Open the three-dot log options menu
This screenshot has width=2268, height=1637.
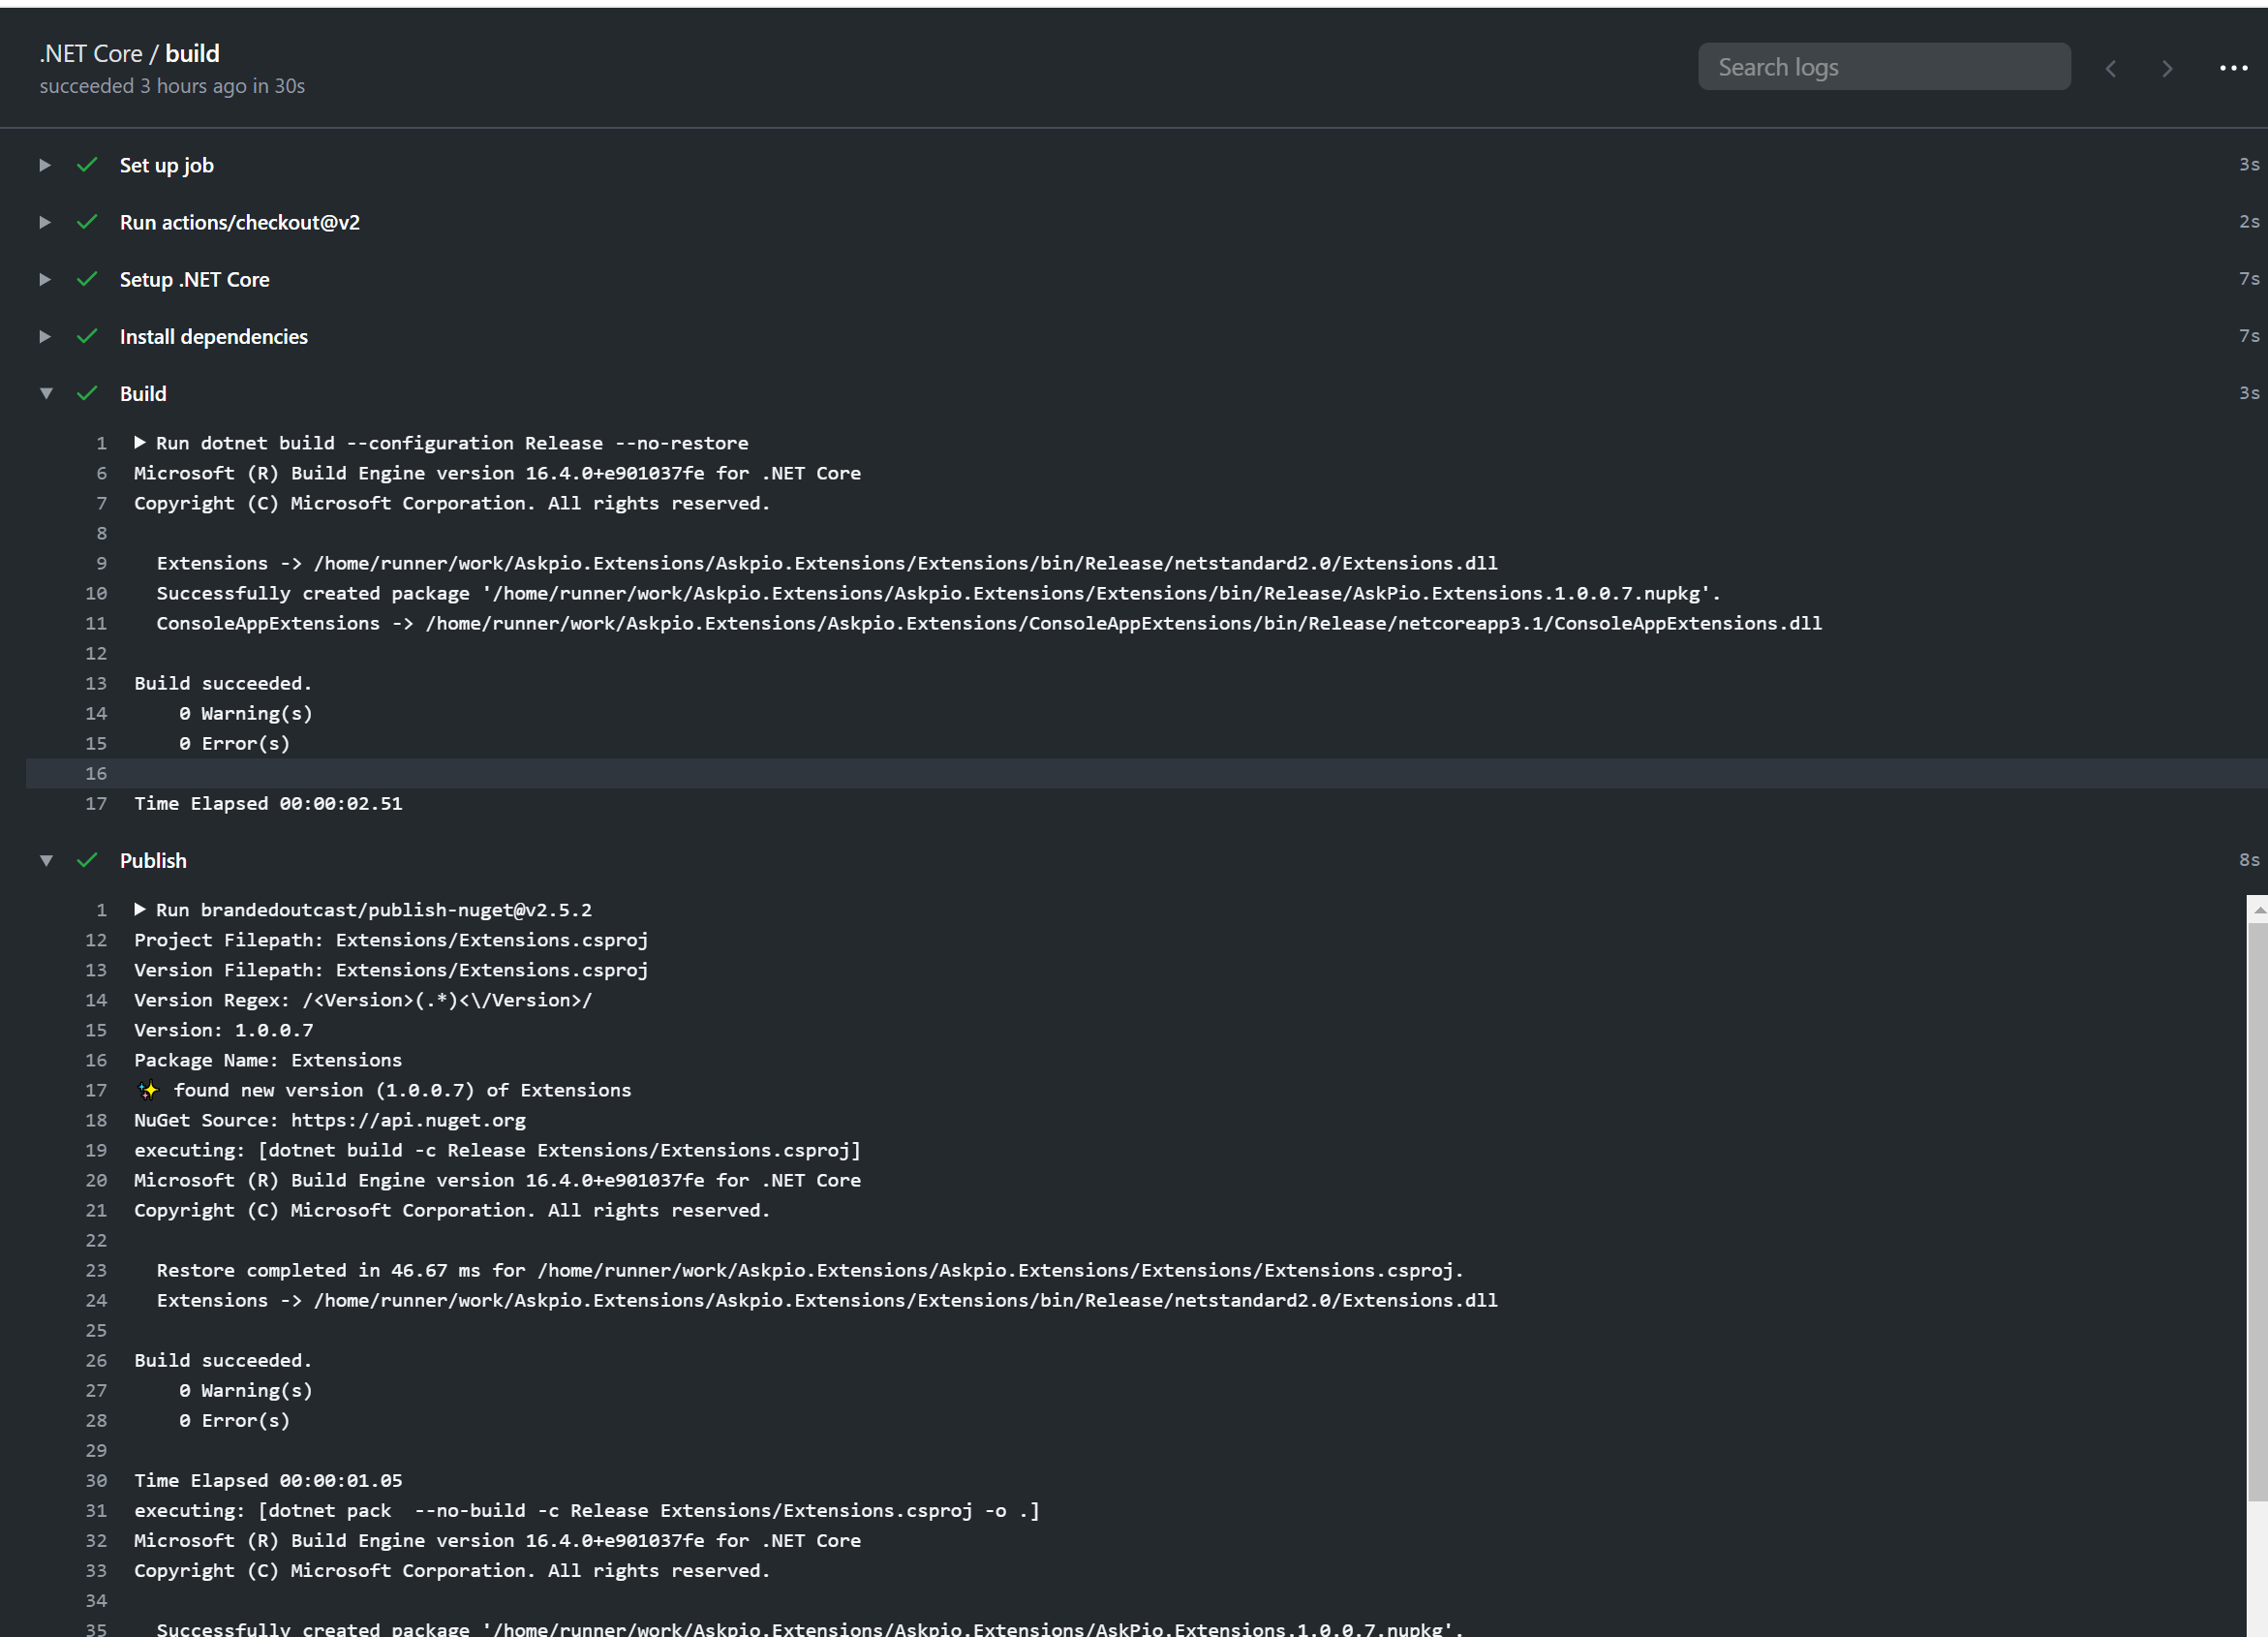click(x=2233, y=68)
